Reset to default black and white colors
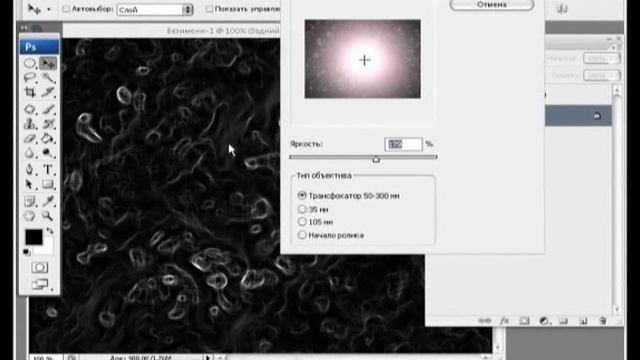640x360 pixels. (x=27, y=252)
